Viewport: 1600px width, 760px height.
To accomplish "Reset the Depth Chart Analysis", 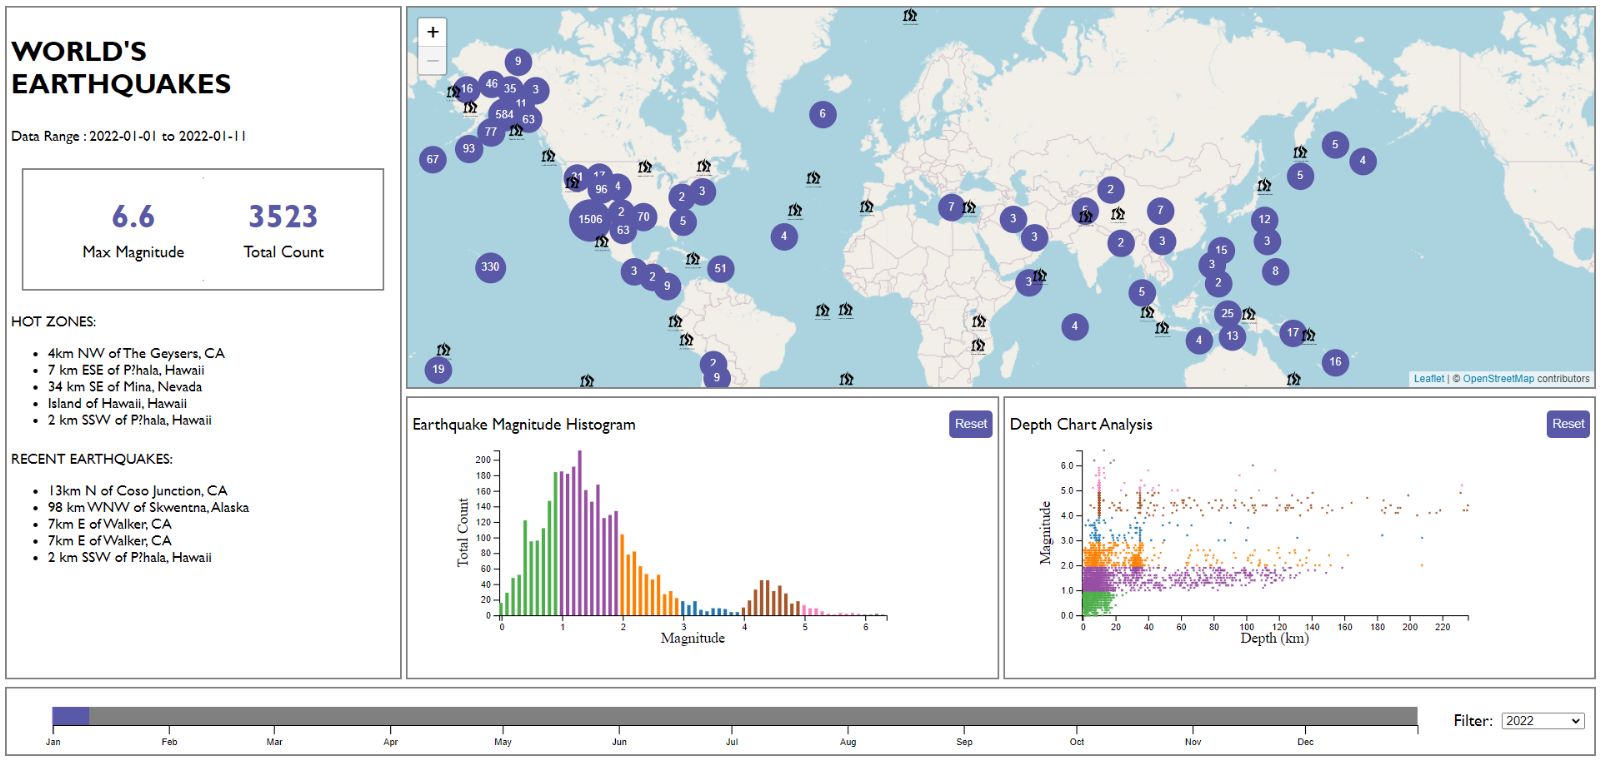I will coord(1567,424).
